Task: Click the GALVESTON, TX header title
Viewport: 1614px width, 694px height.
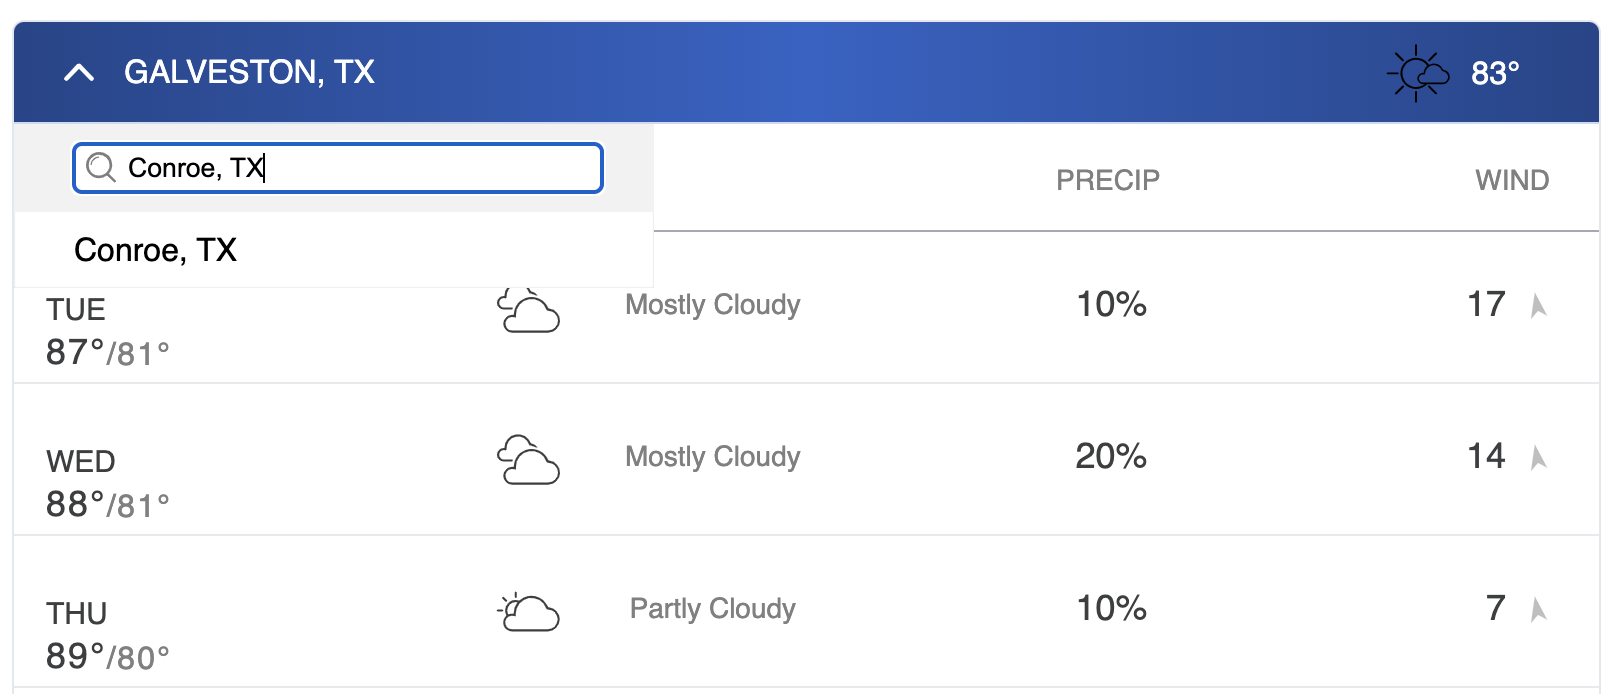Action: click(249, 72)
